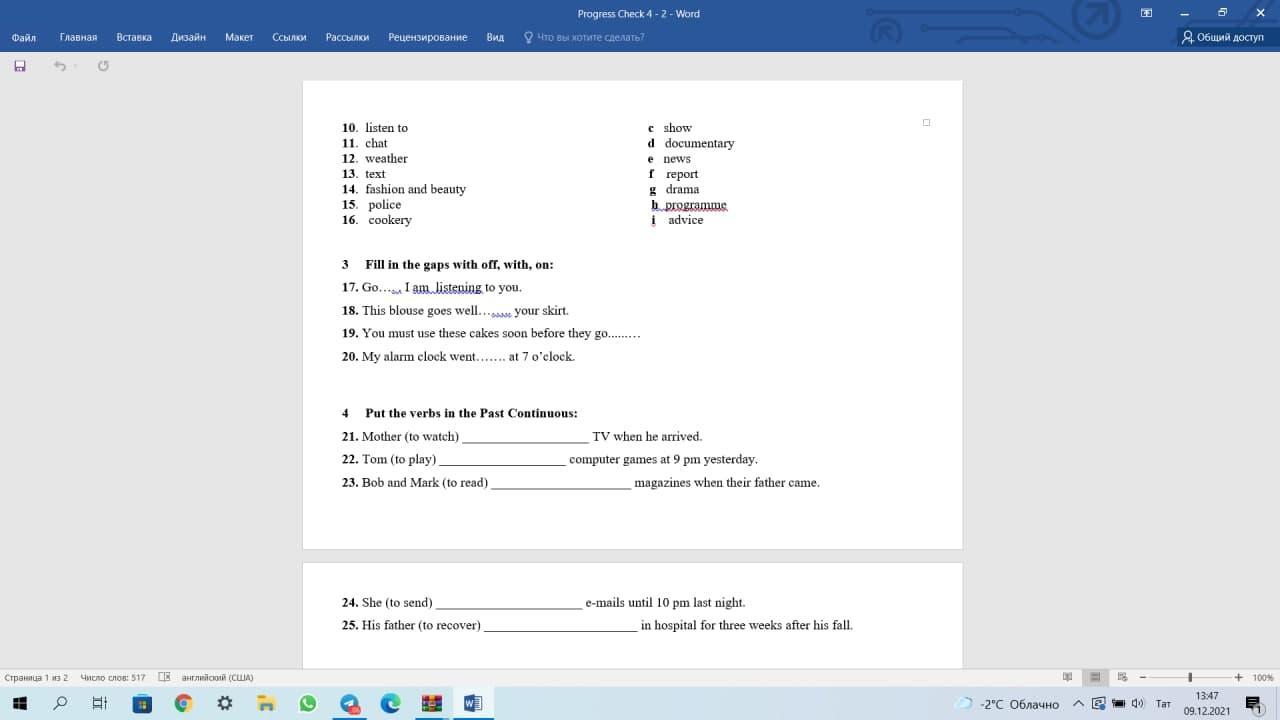Adjust the zoom slider handle
Screen dimensions: 1280x720
[1190, 677]
